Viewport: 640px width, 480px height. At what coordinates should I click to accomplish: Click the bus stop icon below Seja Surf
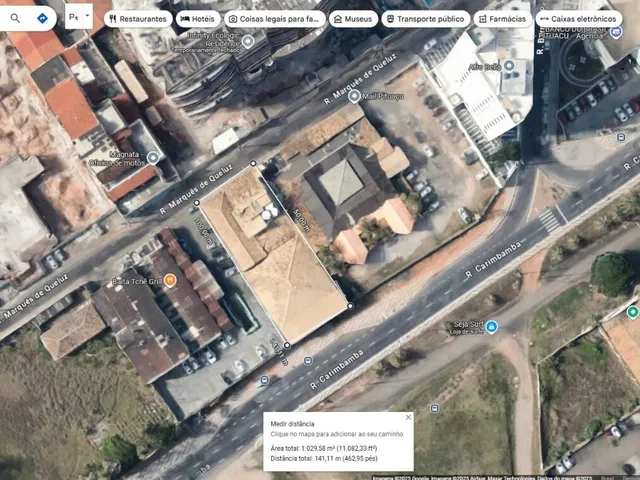(435, 408)
